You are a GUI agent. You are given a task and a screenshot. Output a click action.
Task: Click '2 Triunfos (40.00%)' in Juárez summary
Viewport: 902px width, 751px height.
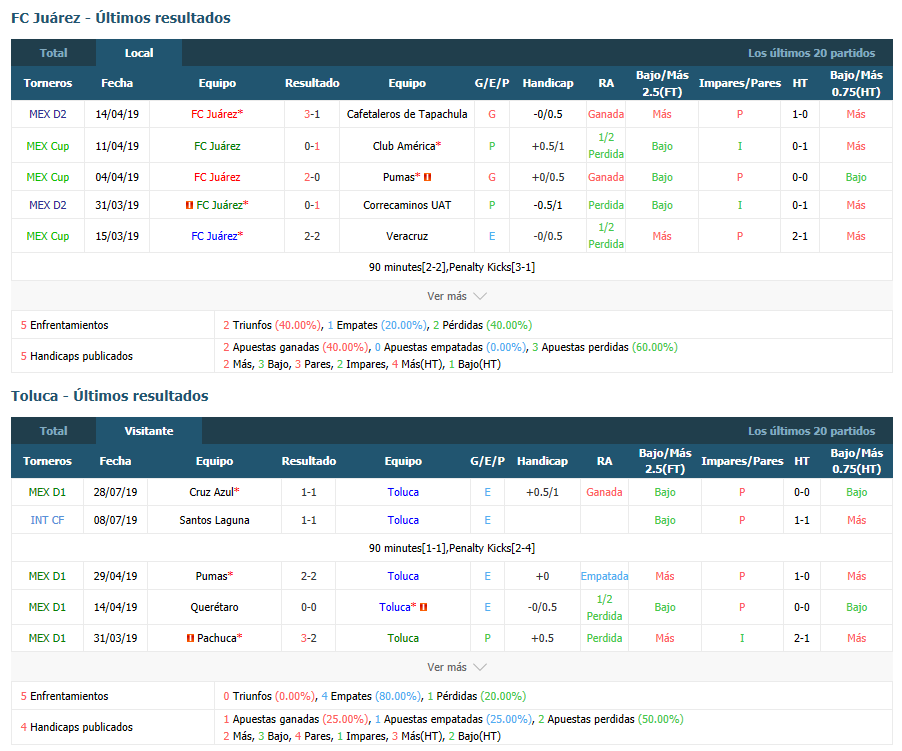click(x=272, y=325)
